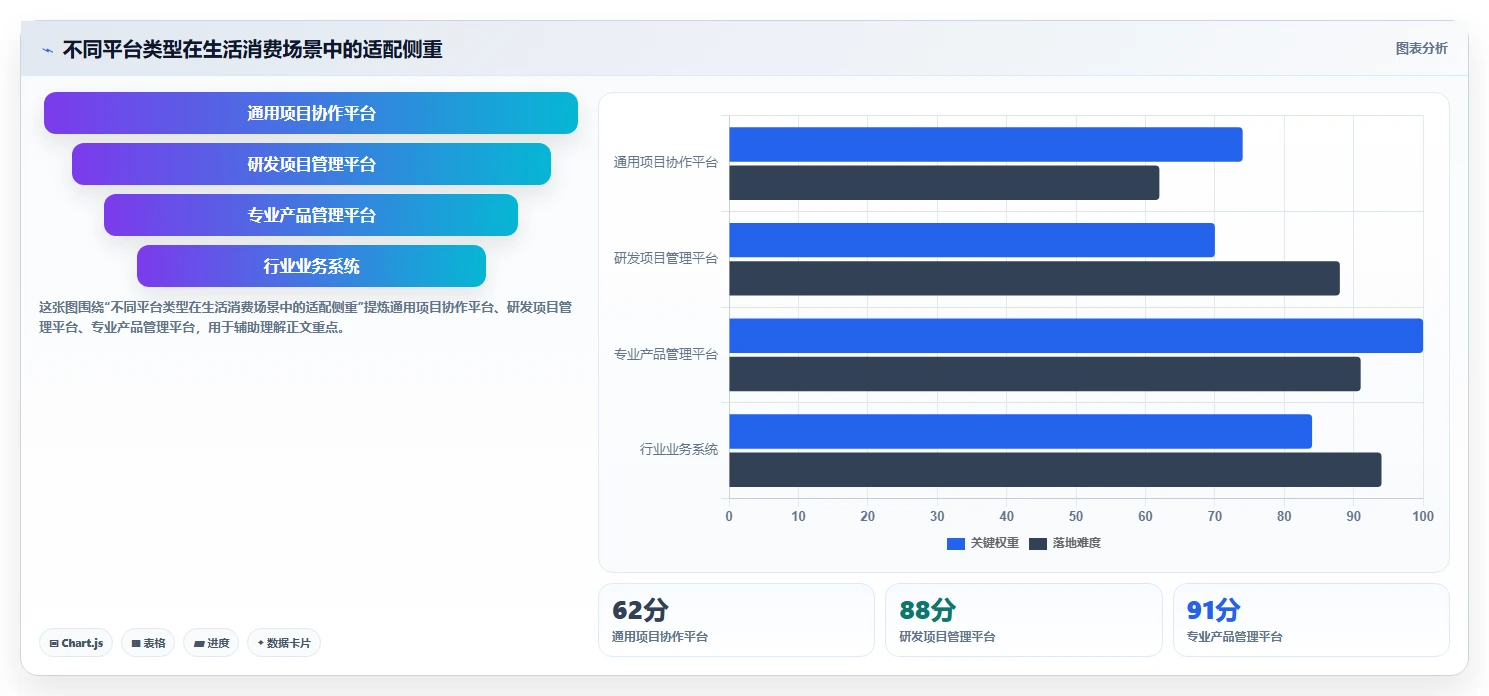
Task: Click the description paragraph starting 这张图围绕
Action: 305,317
